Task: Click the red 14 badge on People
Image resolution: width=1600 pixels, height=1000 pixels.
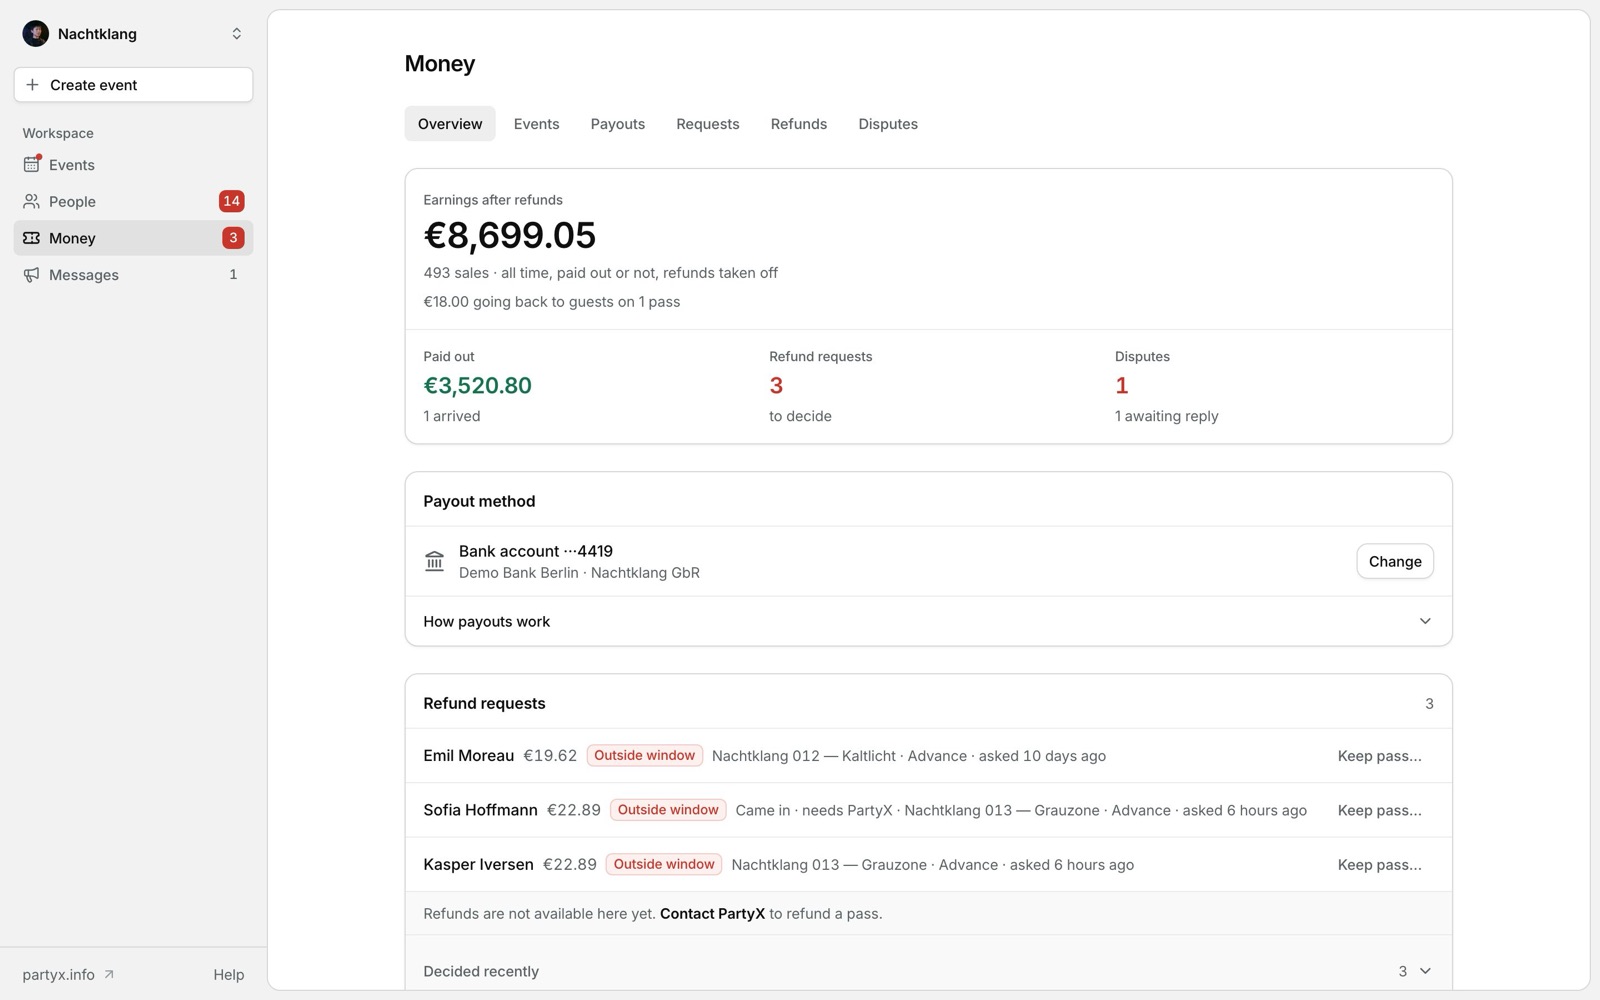Action: (x=231, y=201)
